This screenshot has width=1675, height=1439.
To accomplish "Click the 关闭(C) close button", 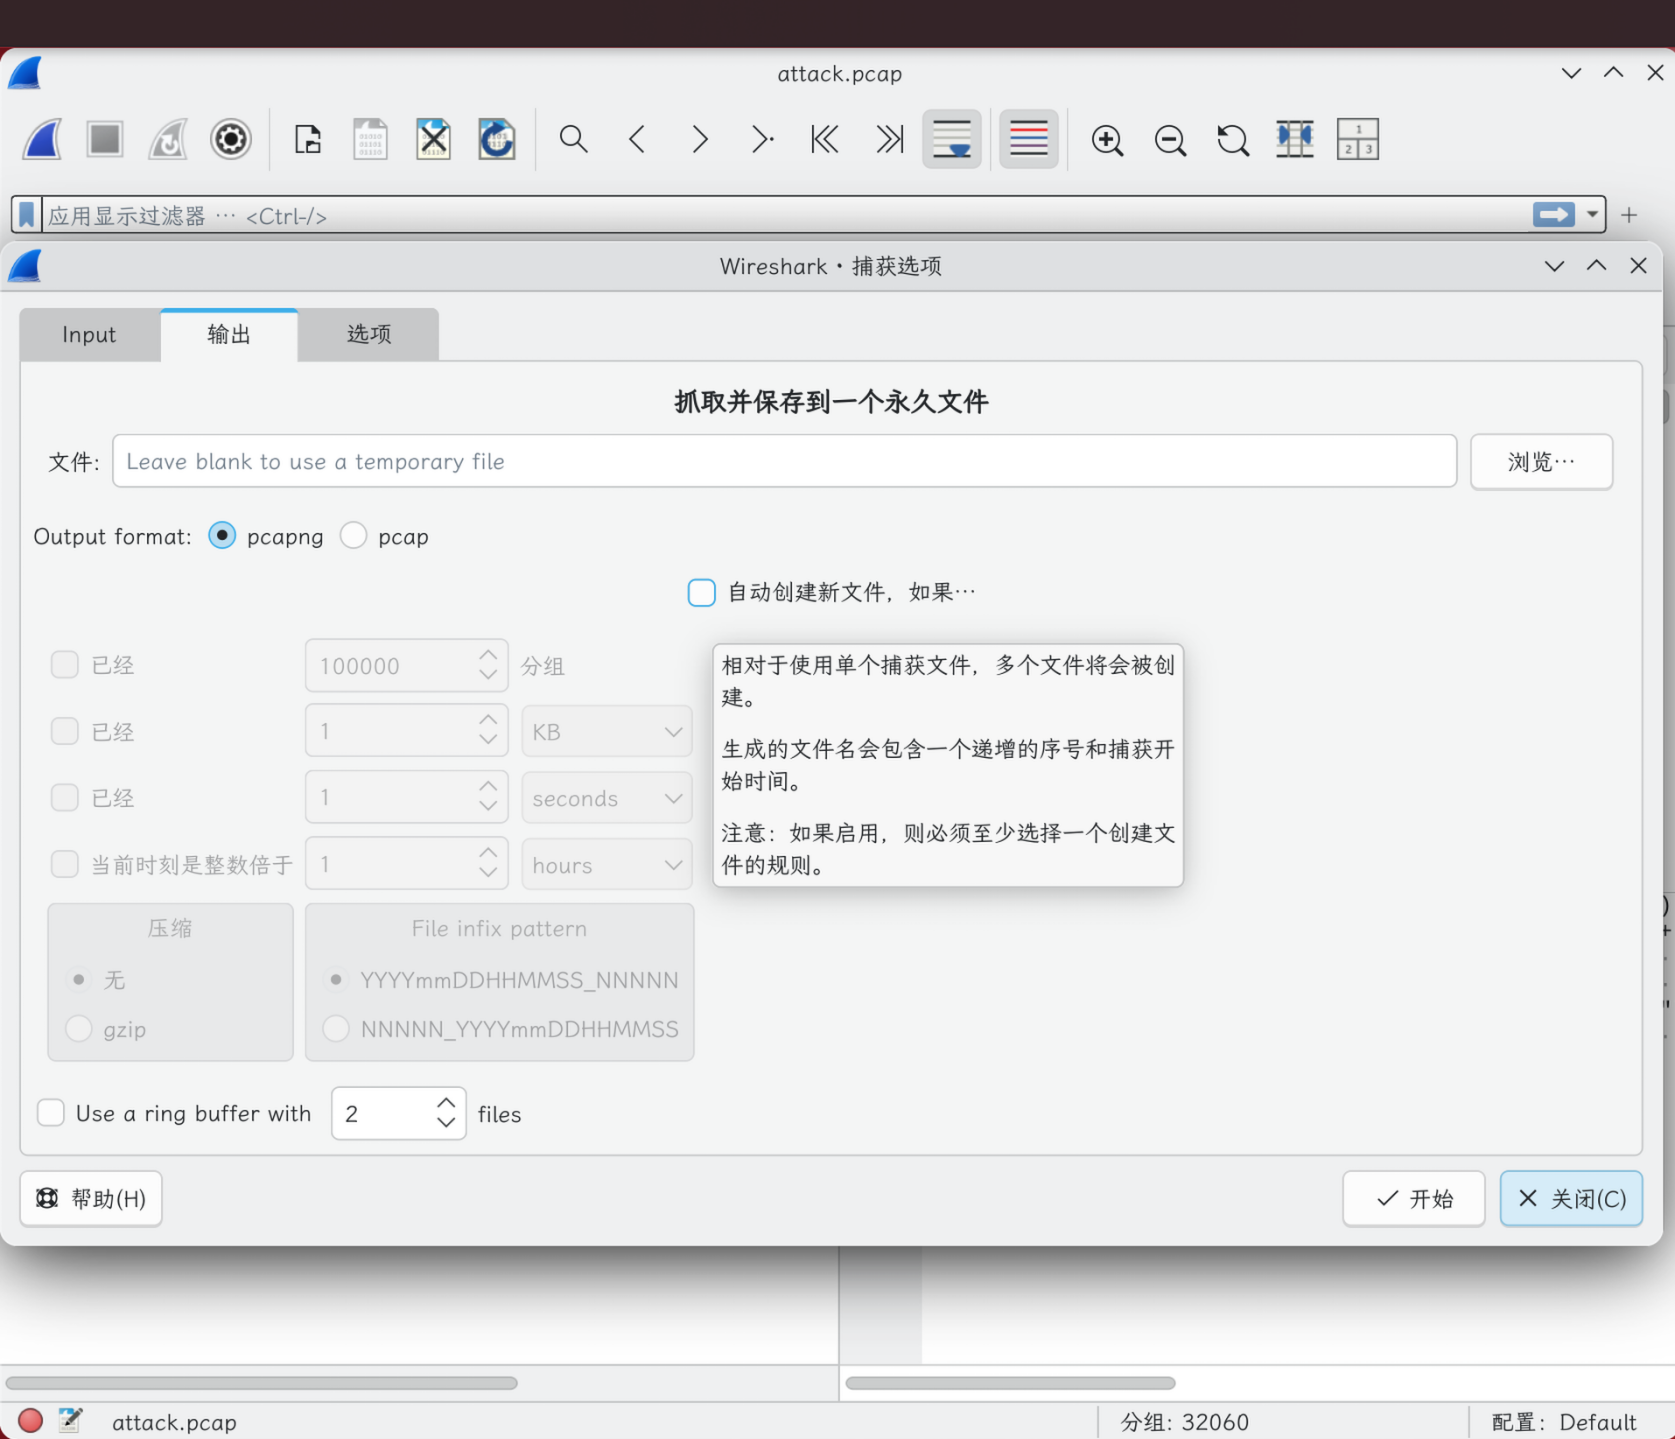I will pos(1571,1198).
